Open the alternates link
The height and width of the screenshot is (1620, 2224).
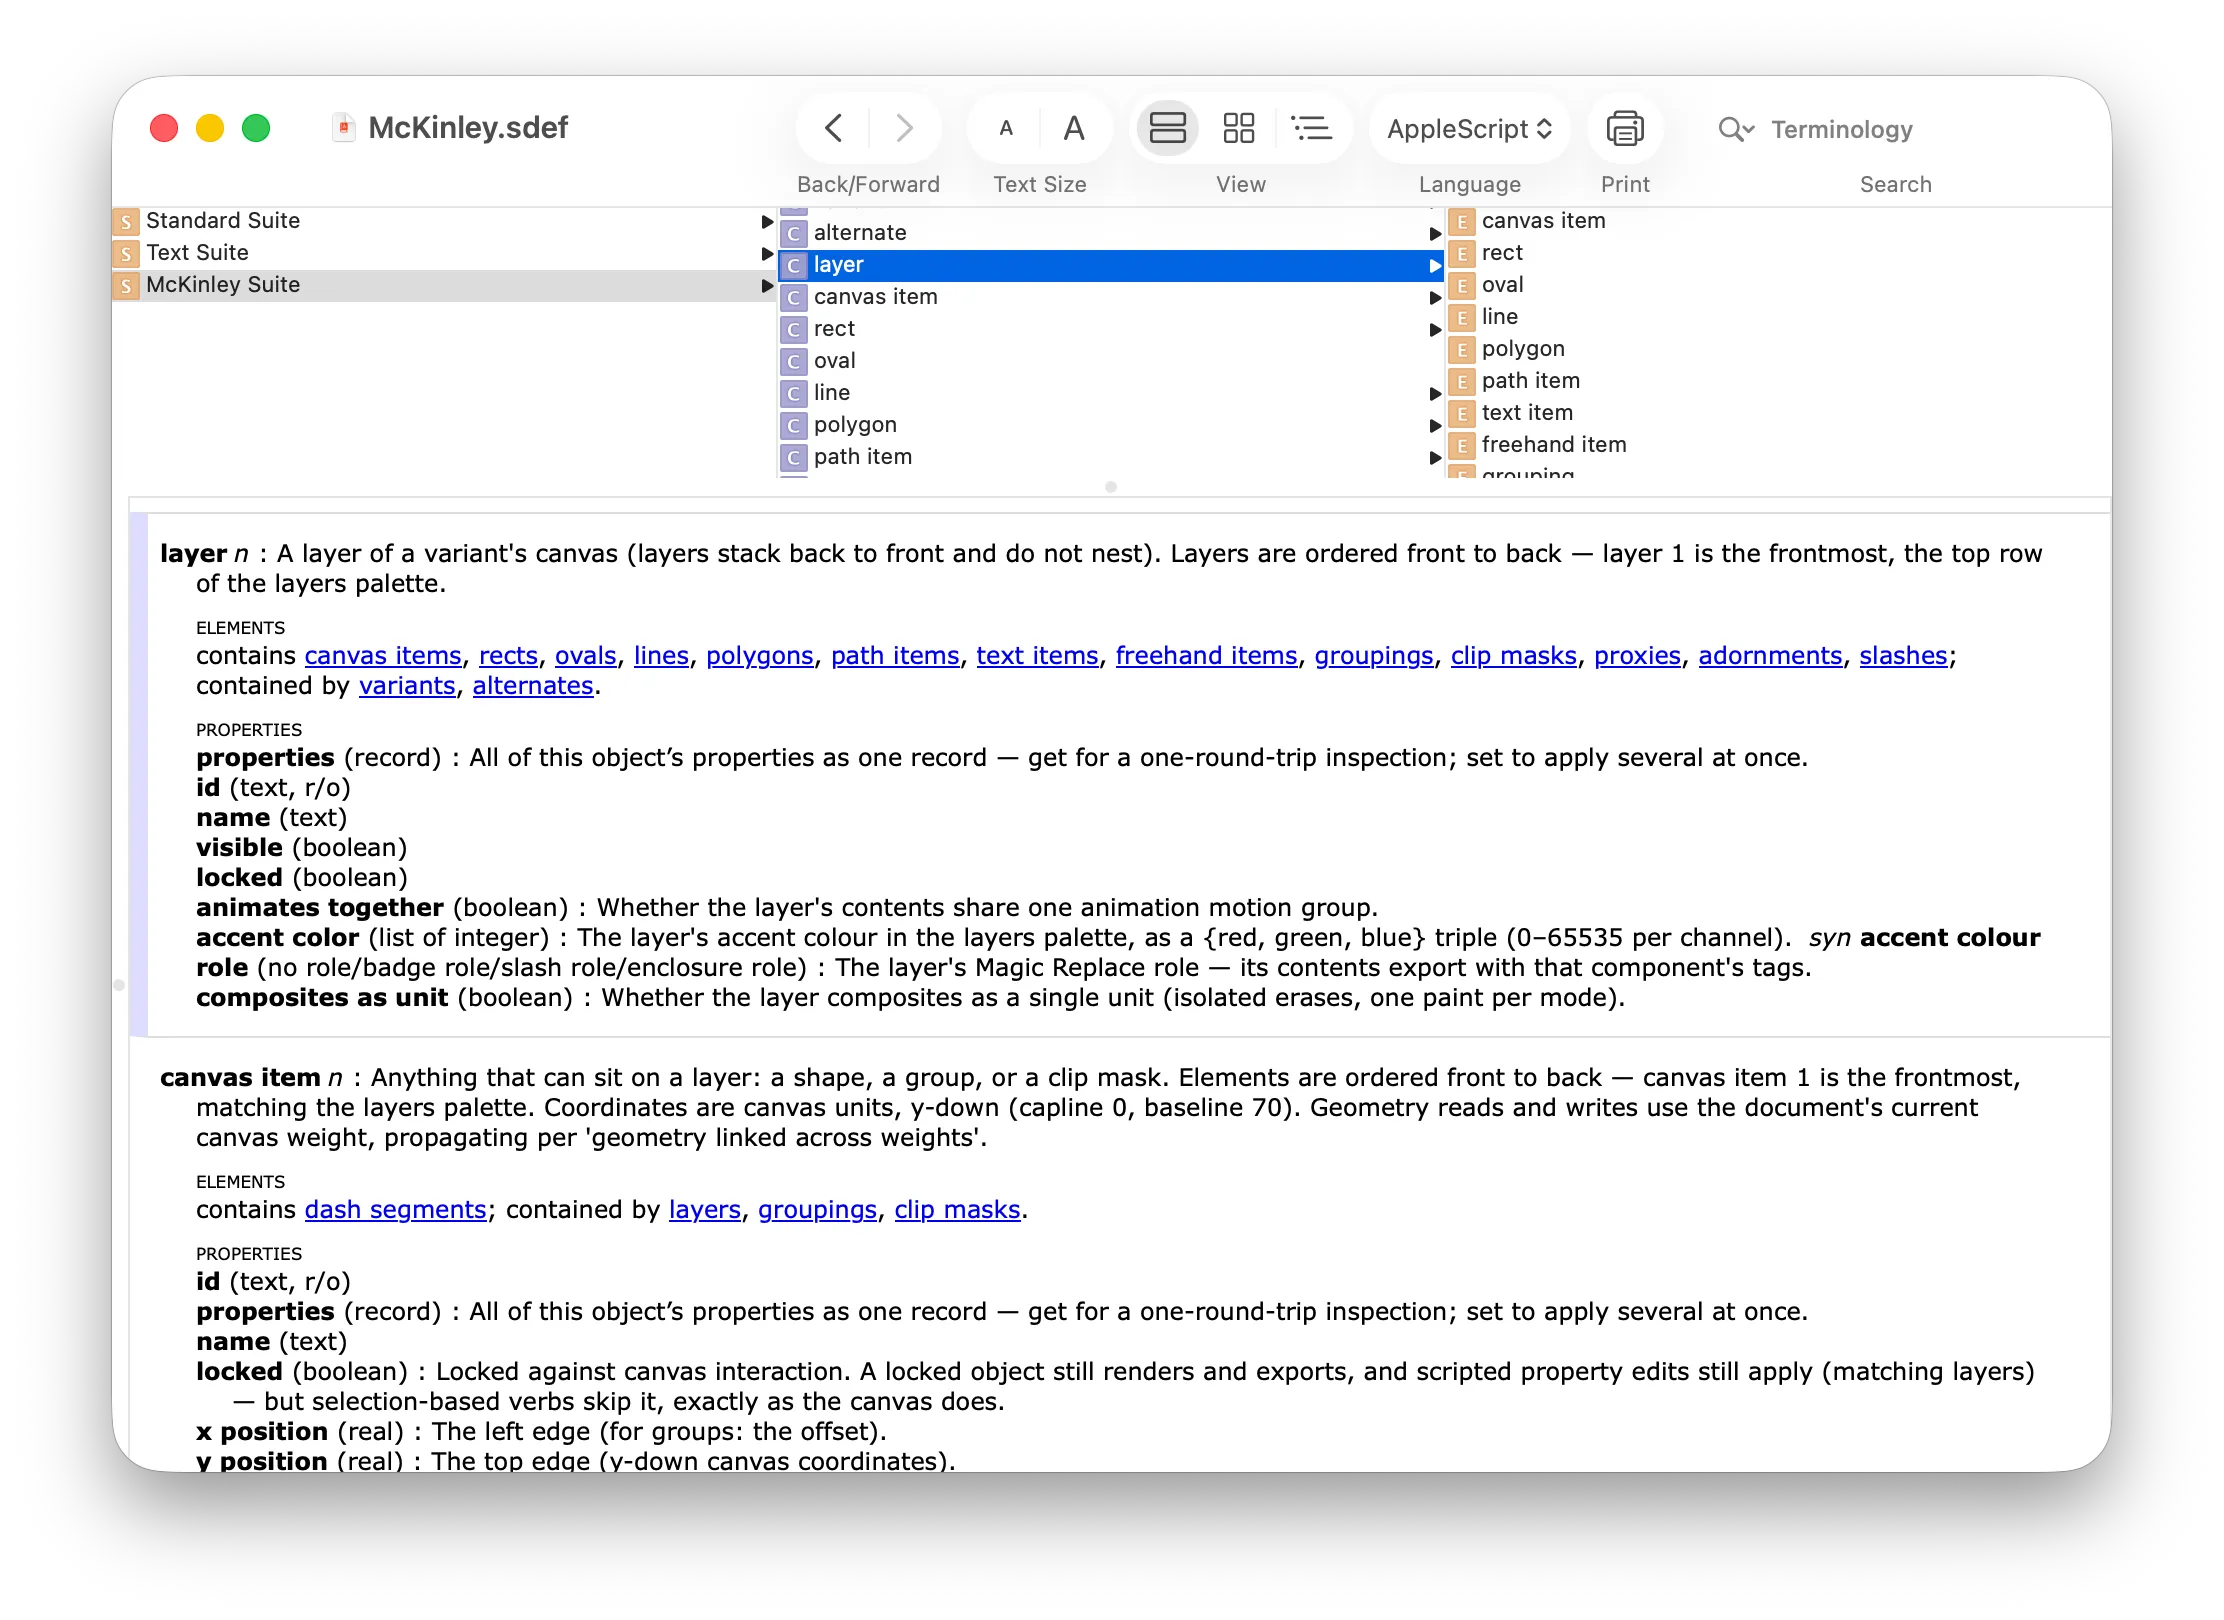[x=533, y=685]
